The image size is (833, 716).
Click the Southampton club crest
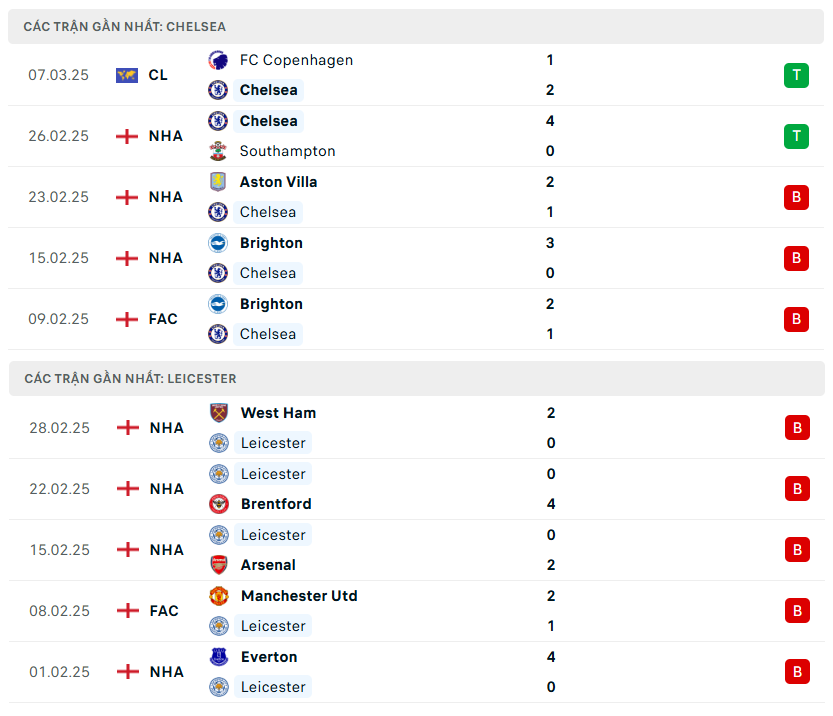[217, 151]
